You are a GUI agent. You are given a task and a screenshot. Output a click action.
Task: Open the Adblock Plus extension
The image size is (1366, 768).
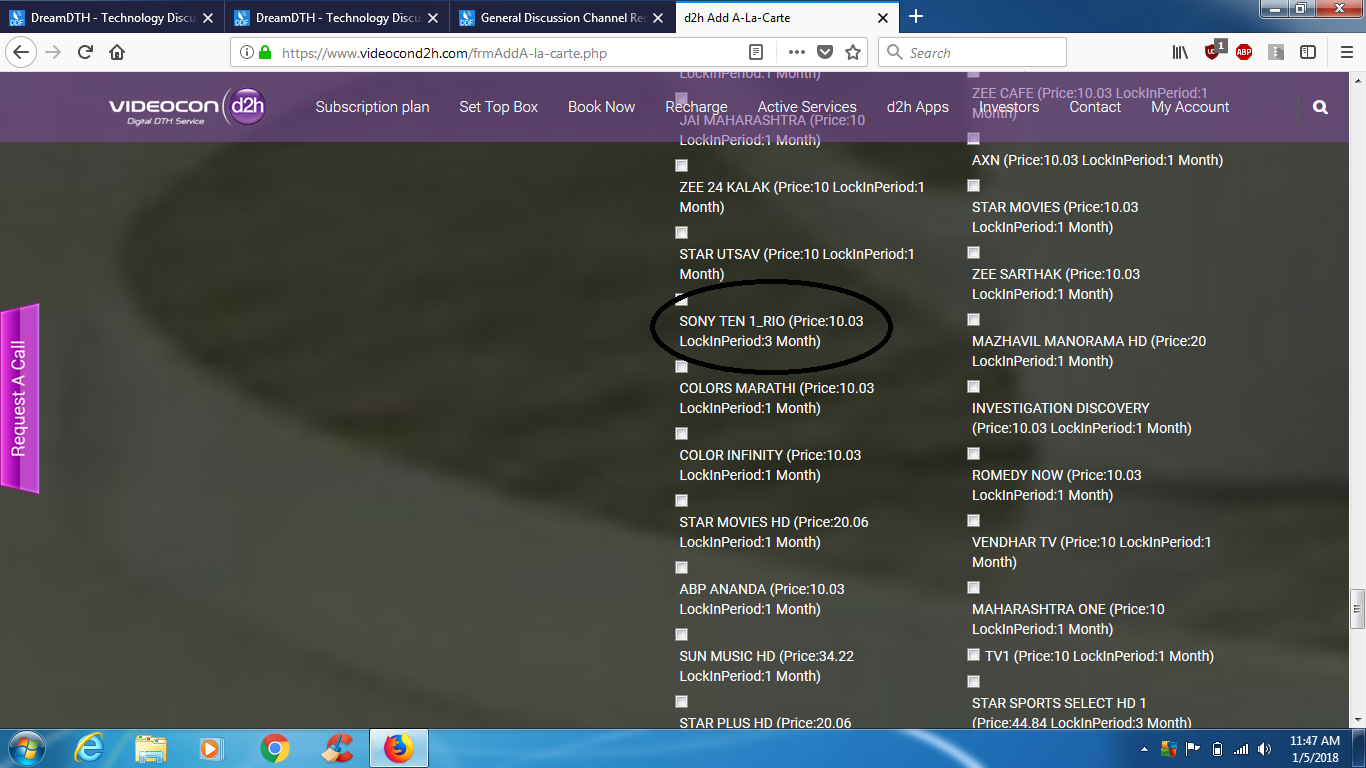[x=1244, y=52]
